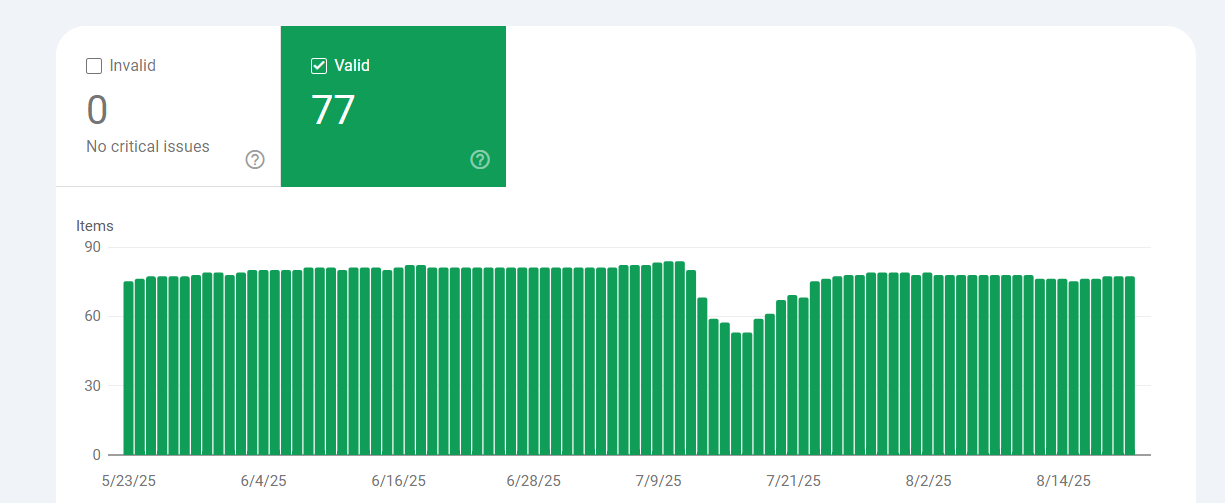Click the bar above 7/21/25 label
This screenshot has width=1225, height=503.
tap(793, 375)
